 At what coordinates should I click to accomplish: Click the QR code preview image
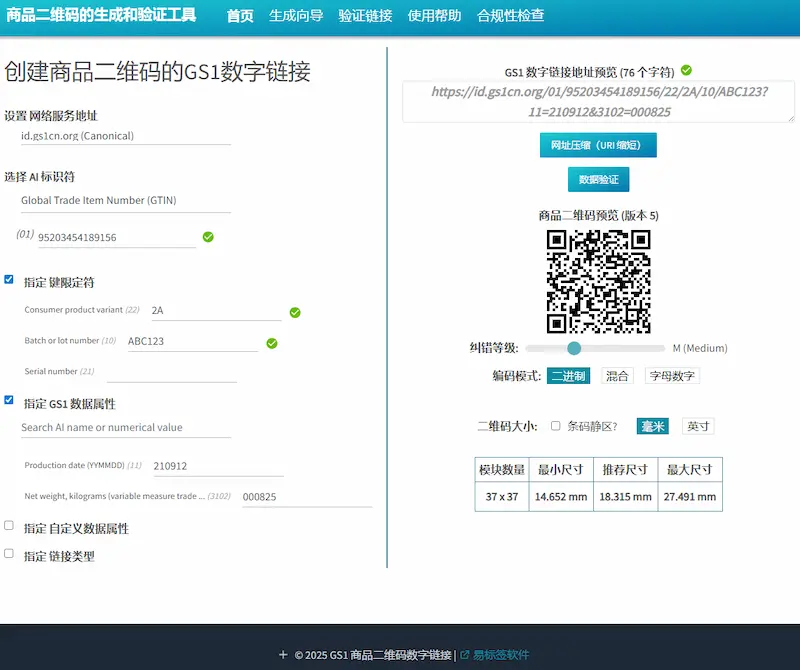598,282
